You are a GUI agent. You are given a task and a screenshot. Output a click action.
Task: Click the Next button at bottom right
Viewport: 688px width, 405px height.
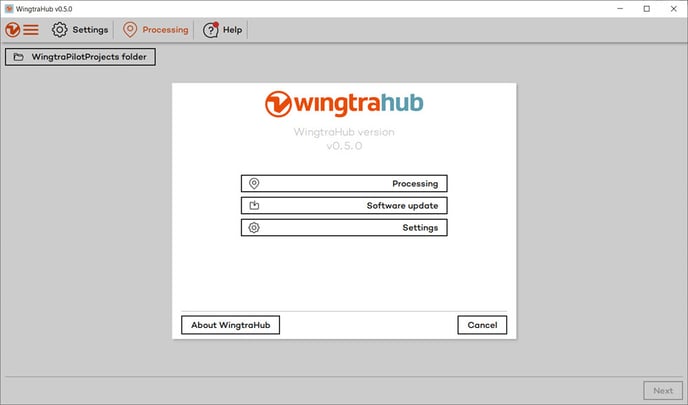coord(663,391)
